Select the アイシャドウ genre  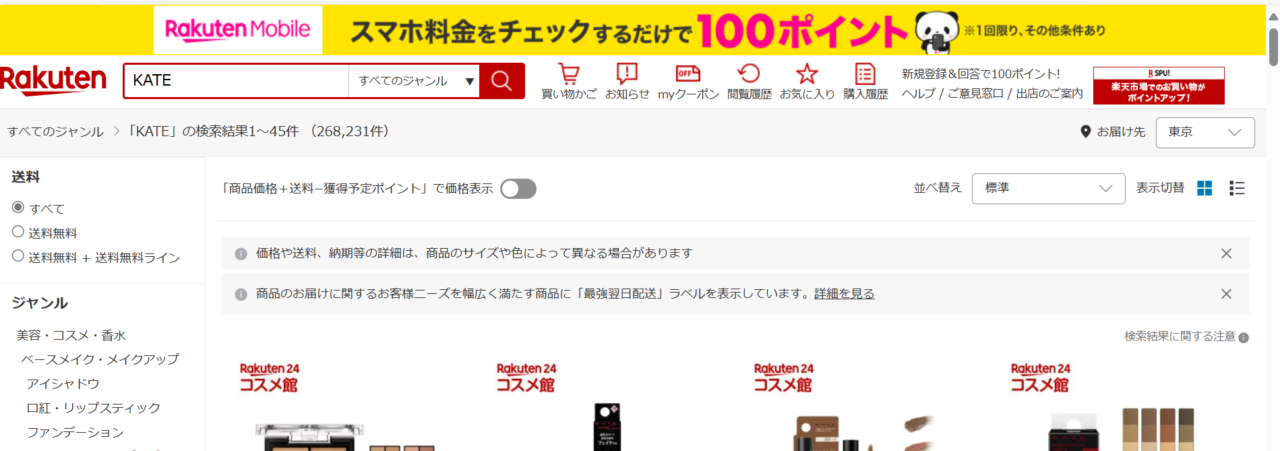pyautogui.click(x=63, y=383)
